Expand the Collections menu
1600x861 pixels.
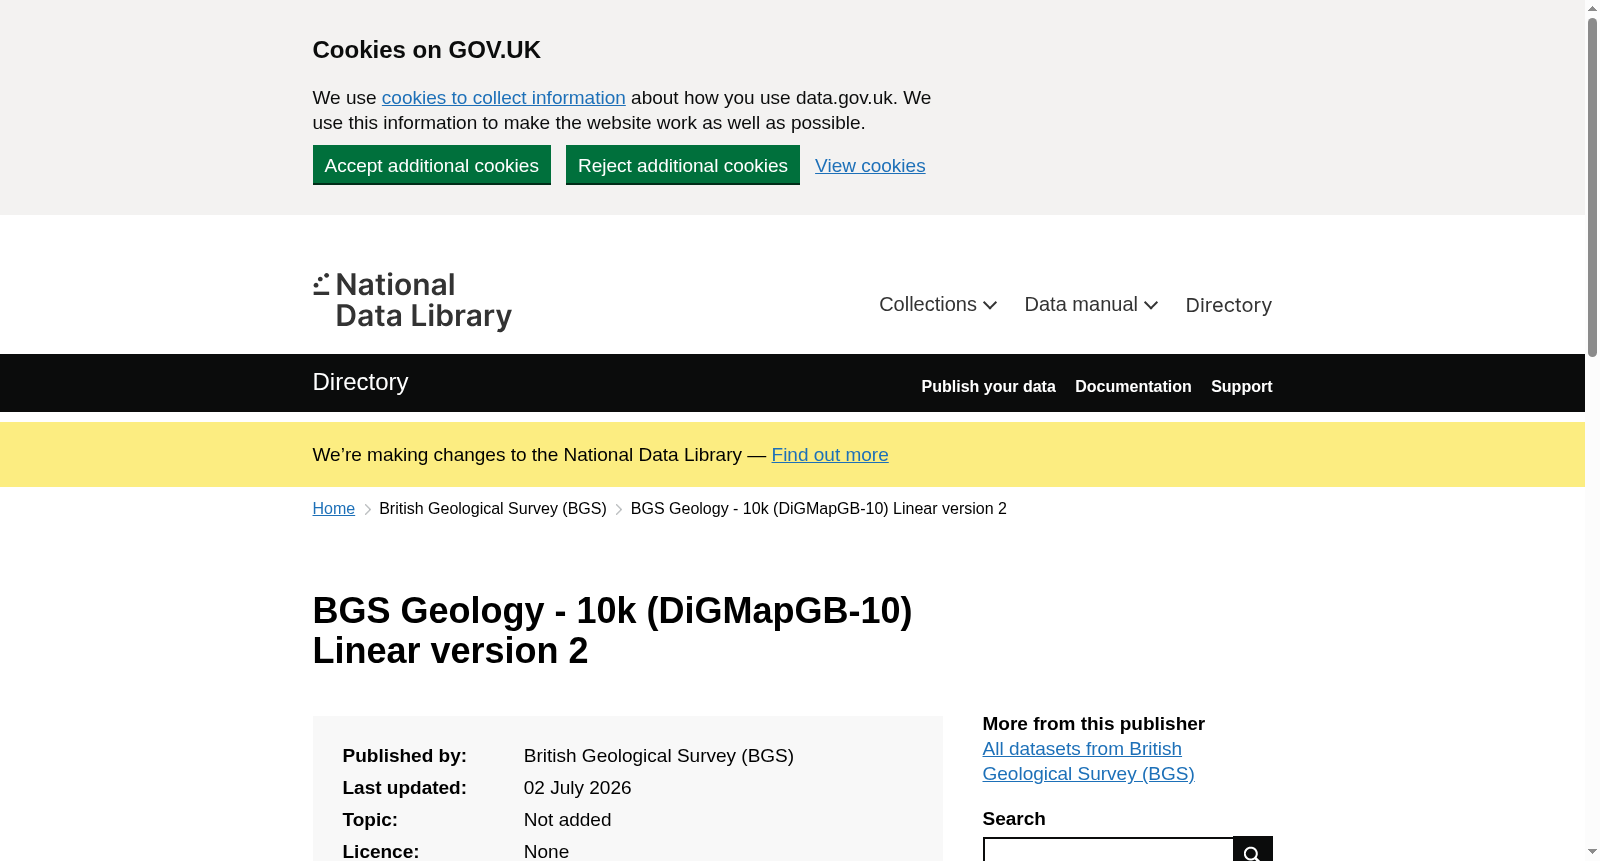click(x=938, y=305)
